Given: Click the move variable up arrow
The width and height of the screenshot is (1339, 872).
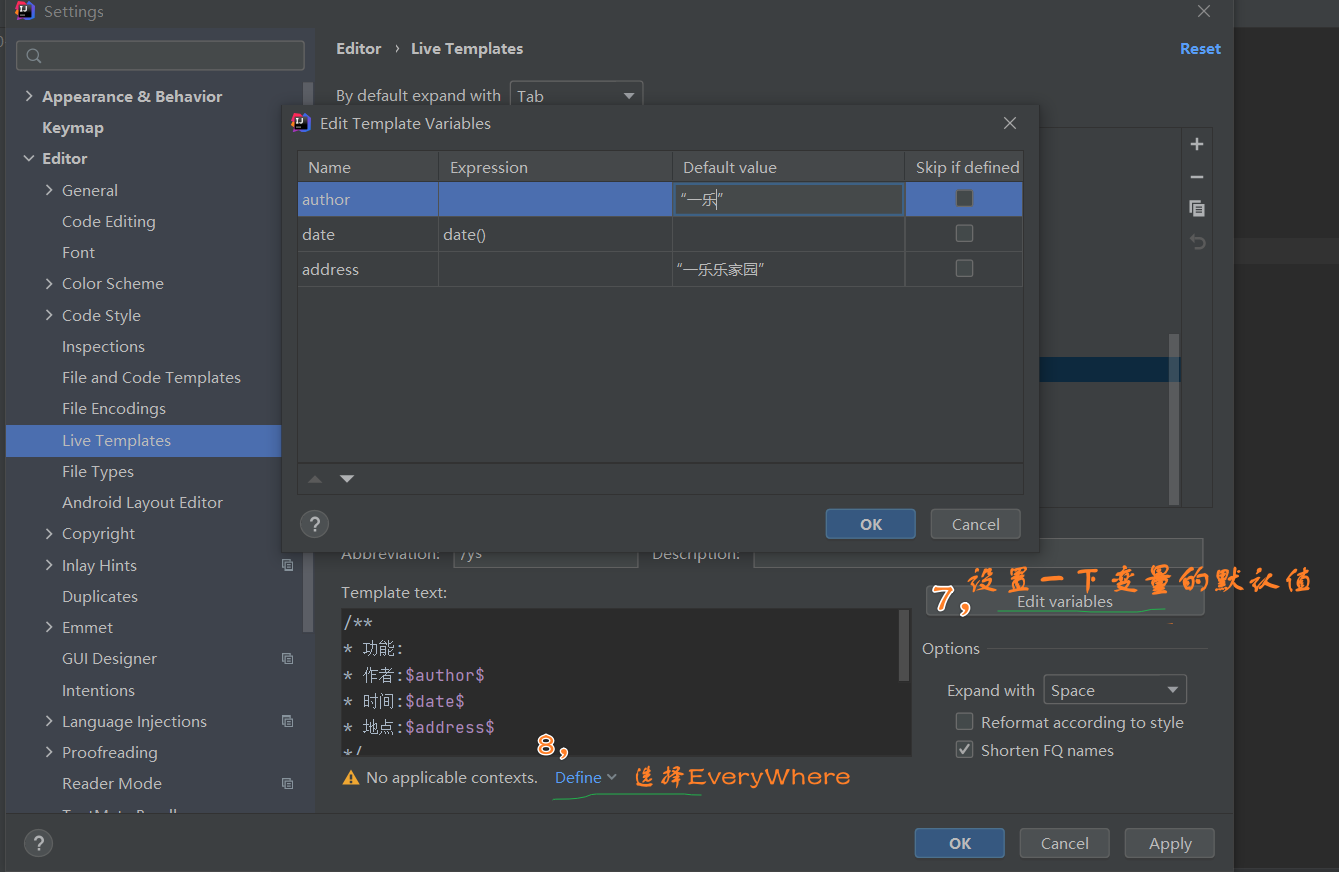Looking at the screenshot, I should pyautogui.click(x=315, y=479).
